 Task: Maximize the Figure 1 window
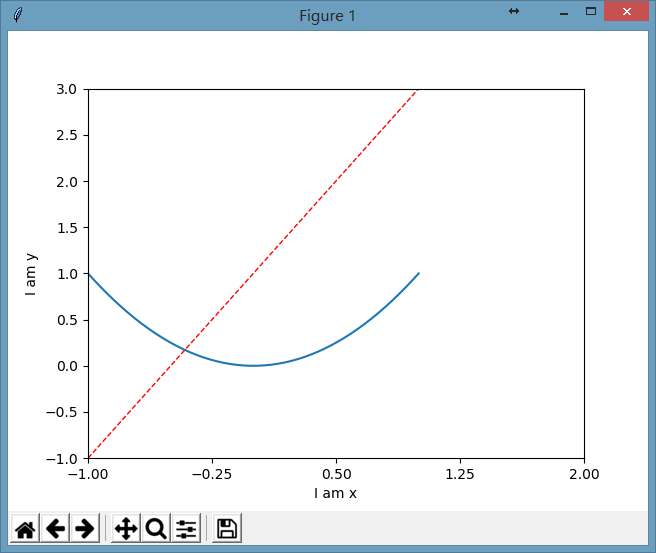pos(591,11)
